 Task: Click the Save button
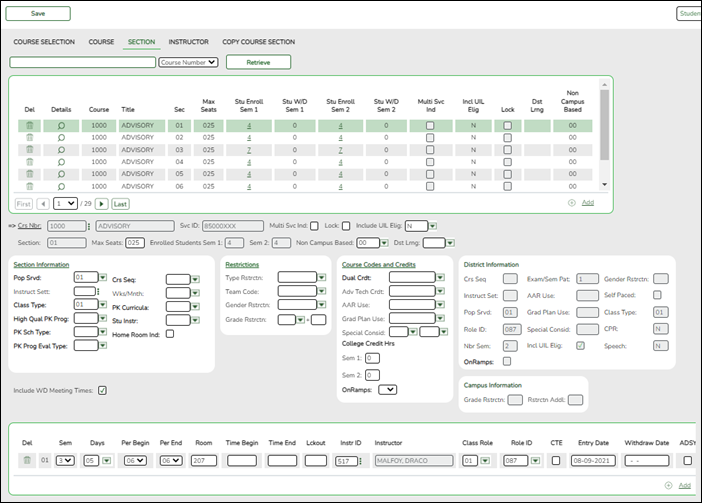pos(38,13)
